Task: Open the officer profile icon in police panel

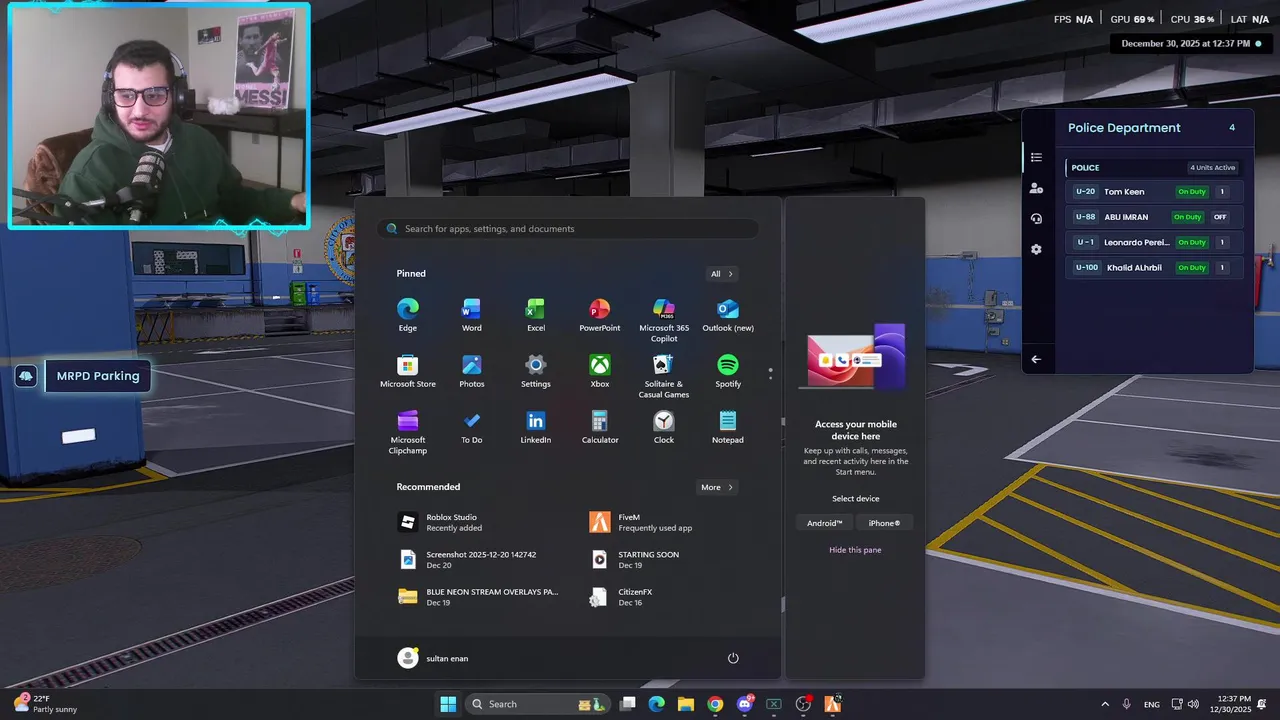Action: (1036, 188)
